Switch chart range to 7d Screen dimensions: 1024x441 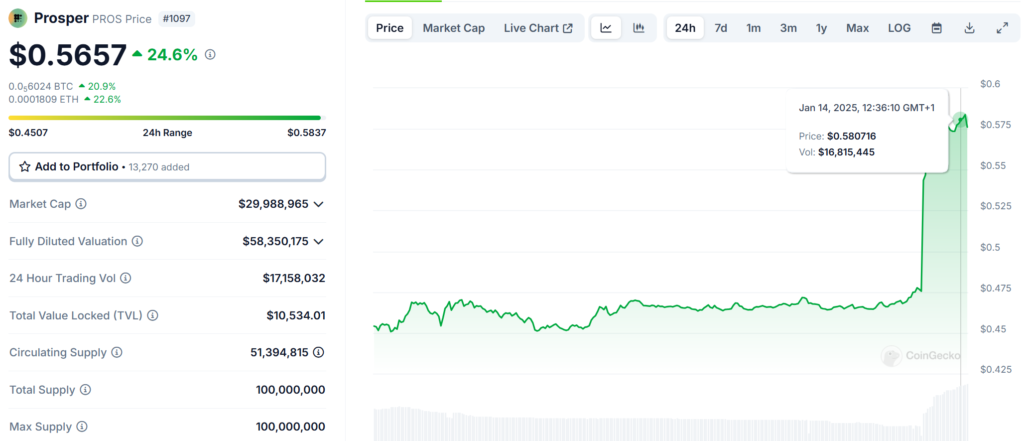tap(720, 28)
